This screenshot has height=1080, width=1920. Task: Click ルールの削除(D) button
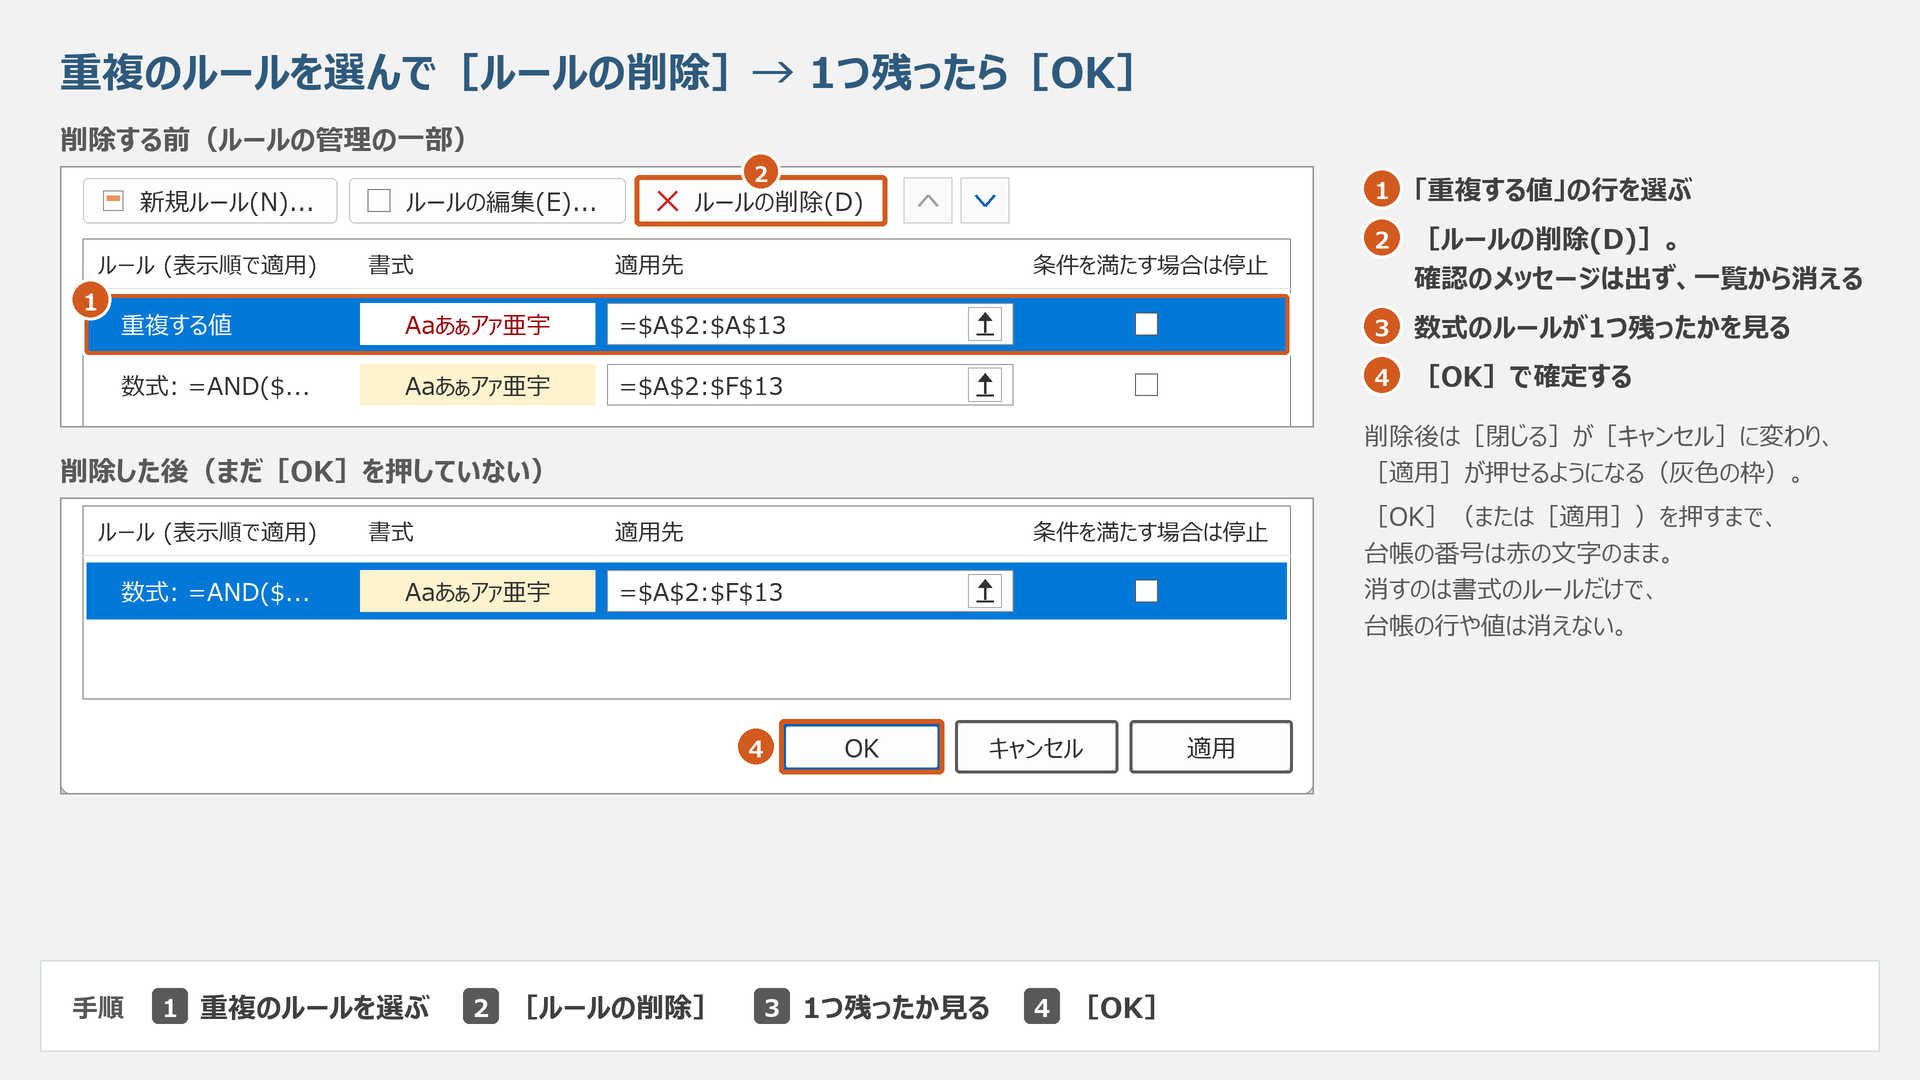pyautogui.click(x=761, y=201)
